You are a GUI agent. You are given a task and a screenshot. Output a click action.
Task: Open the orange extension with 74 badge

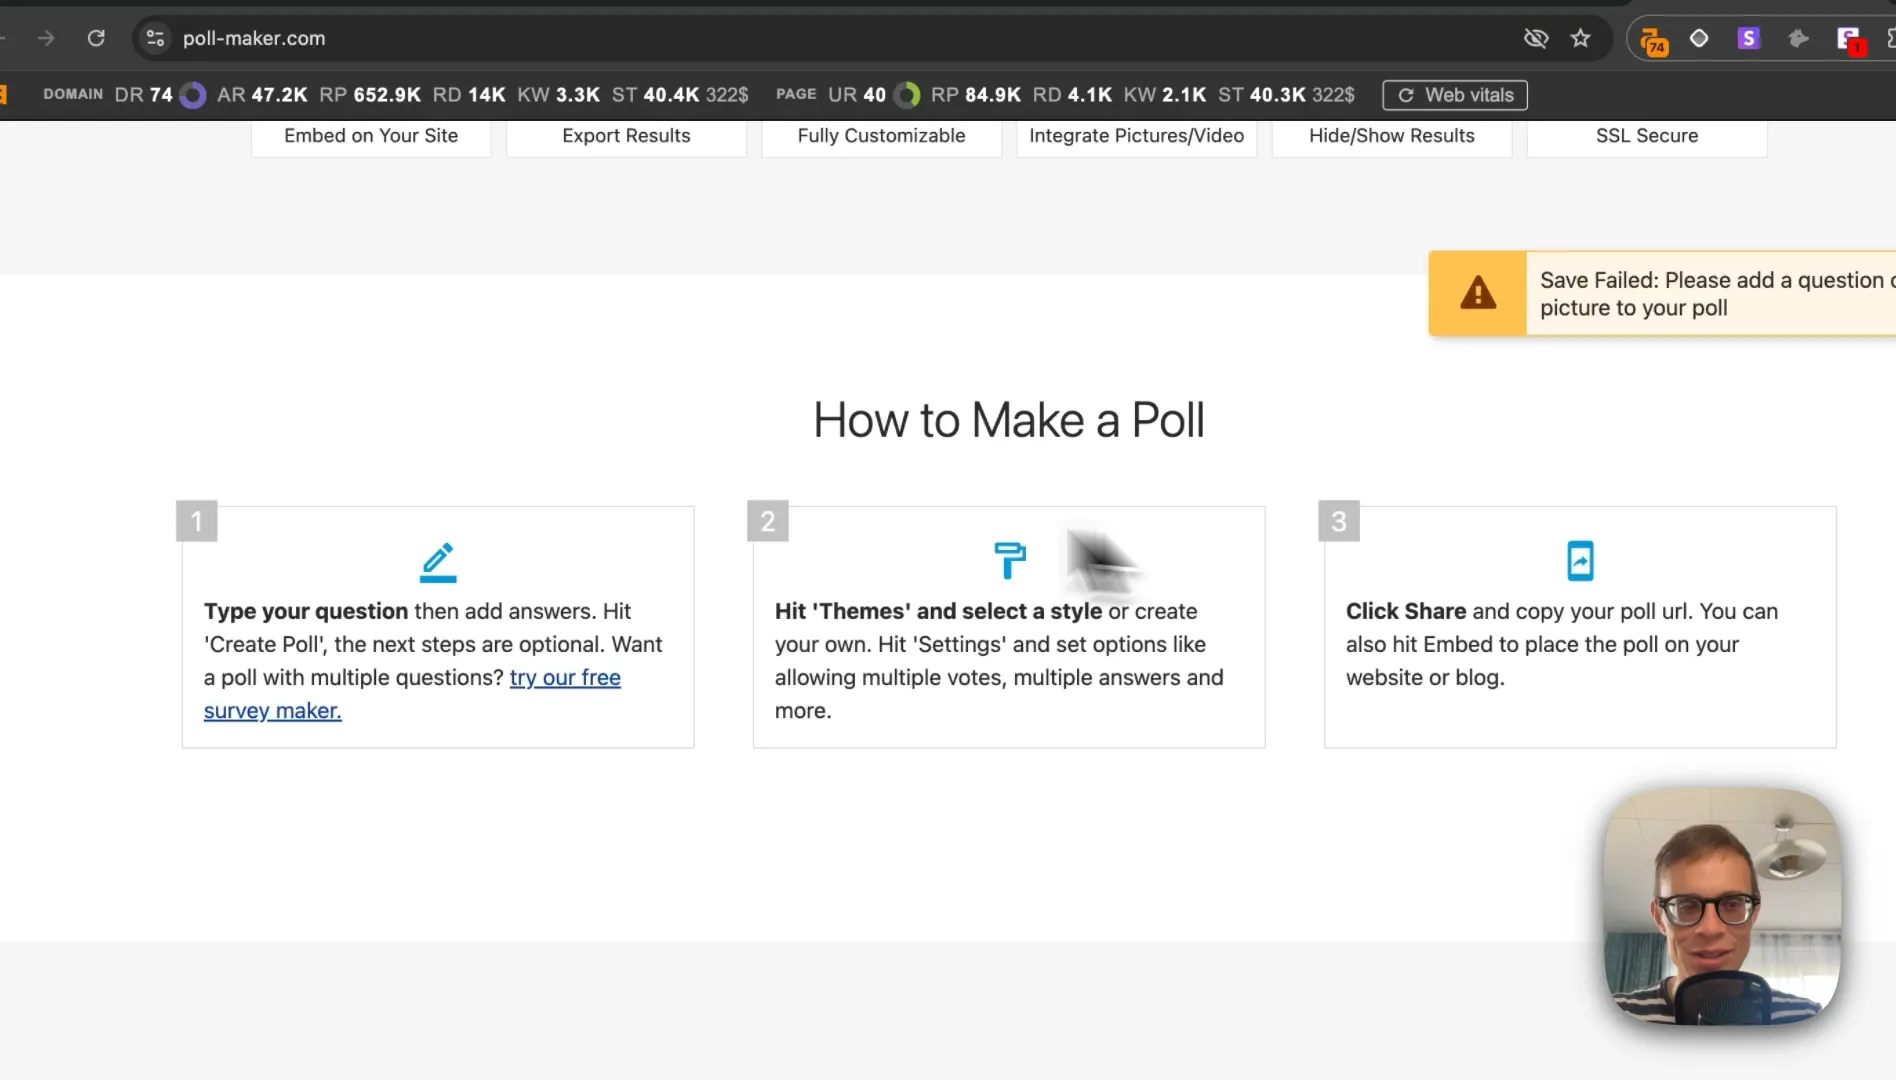(x=1654, y=40)
